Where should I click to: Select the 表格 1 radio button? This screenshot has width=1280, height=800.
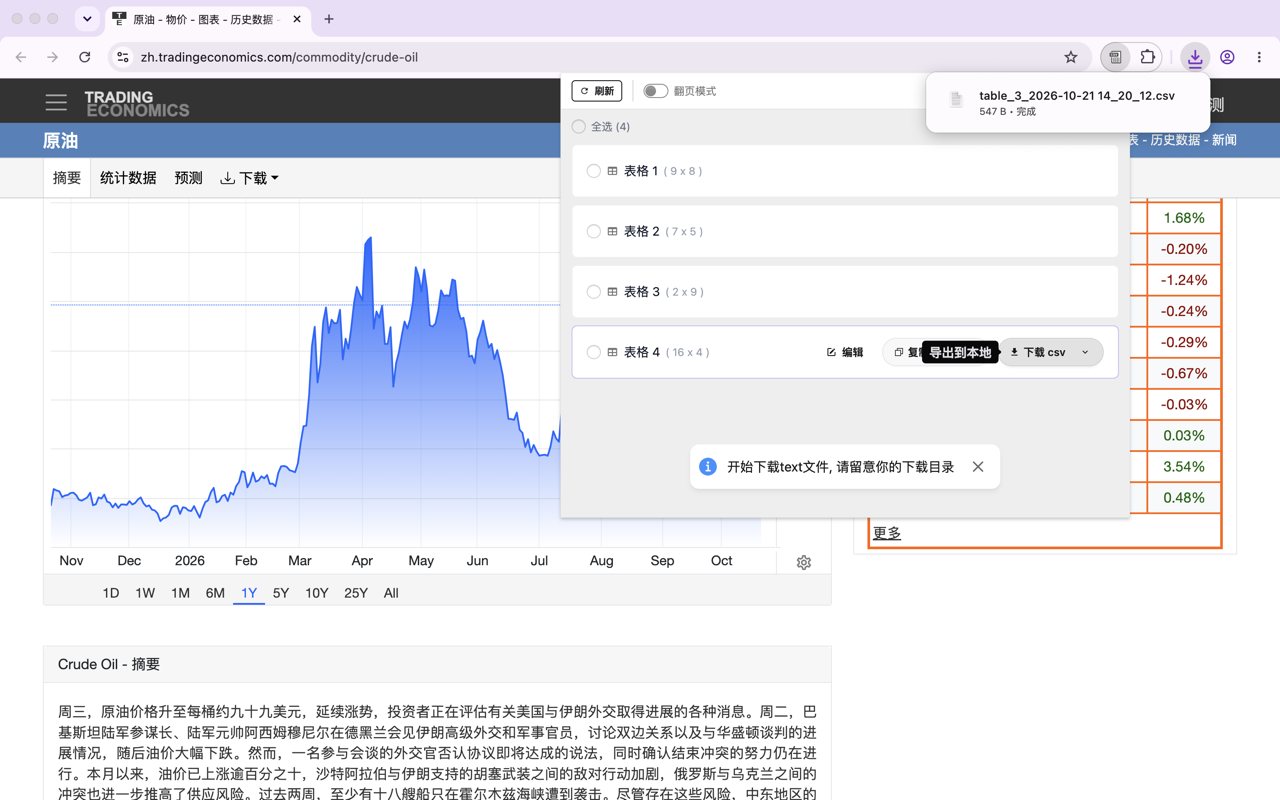click(x=594, y=171)
